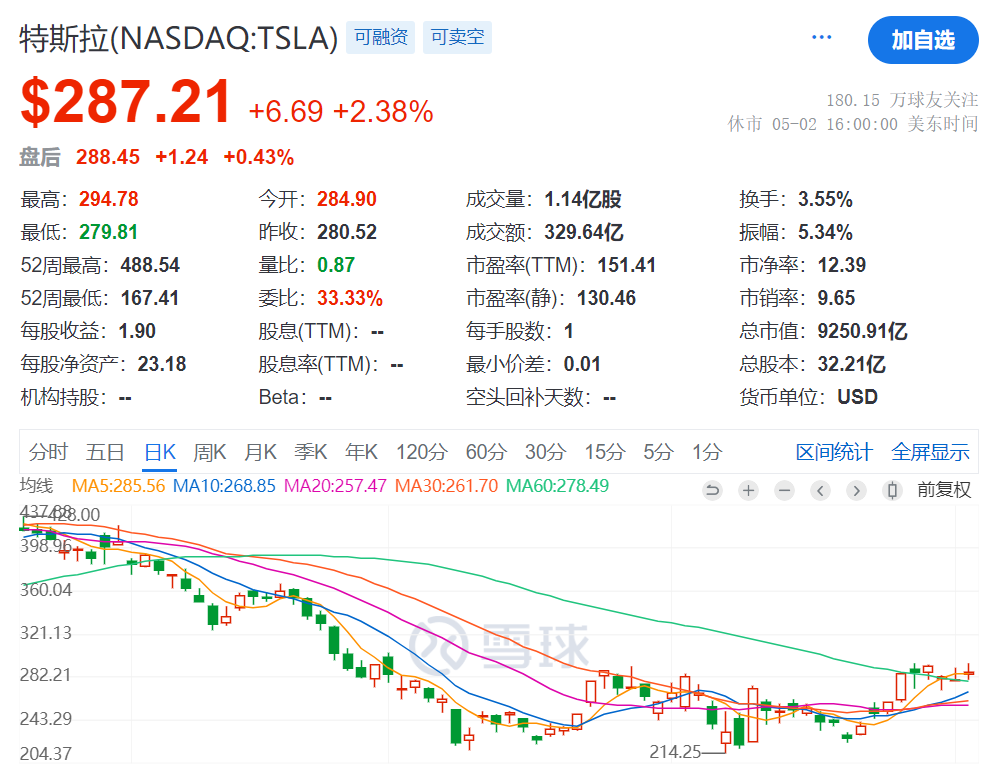The image size is (1007, 764).
Task: Click the 加自选 button
Action: coord(922,40)
